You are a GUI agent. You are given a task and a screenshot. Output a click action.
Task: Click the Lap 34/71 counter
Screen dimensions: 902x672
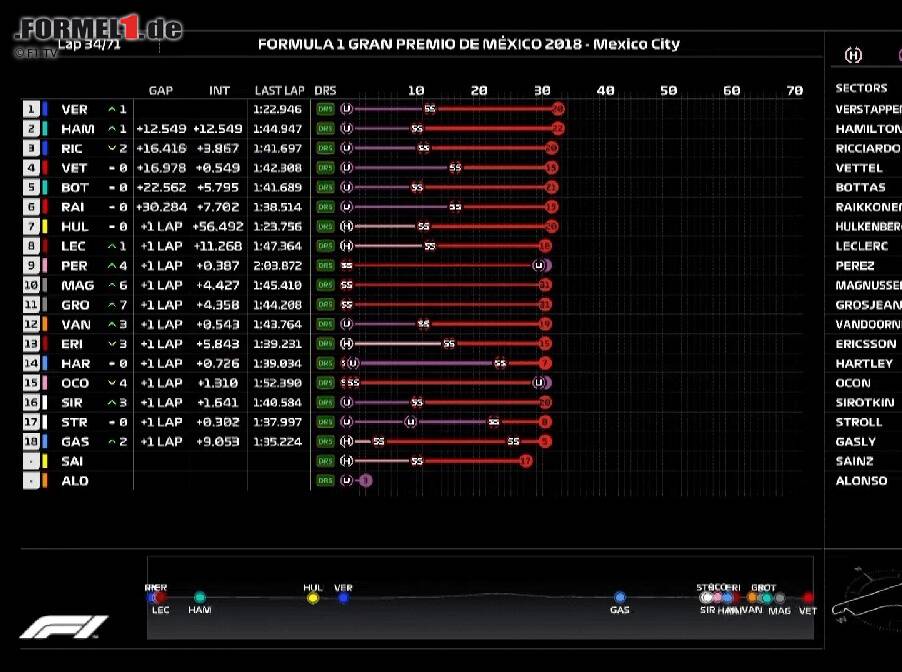coord(89,44)
